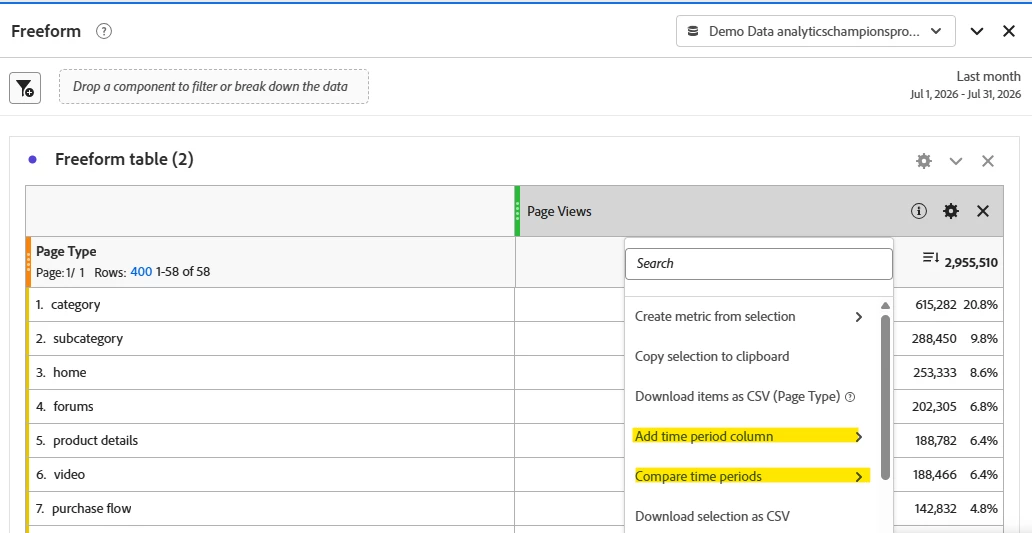Image resolution: width=1032 pixels, height=533 pixels.
Task: Close the Freeform panel
Action: pyautogui.click(x=1008, y=31)
